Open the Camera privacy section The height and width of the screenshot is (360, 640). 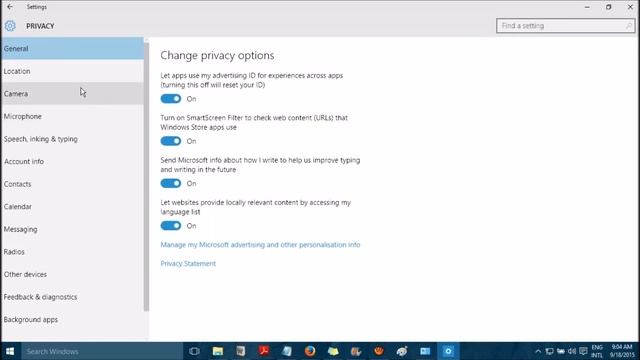72,93
